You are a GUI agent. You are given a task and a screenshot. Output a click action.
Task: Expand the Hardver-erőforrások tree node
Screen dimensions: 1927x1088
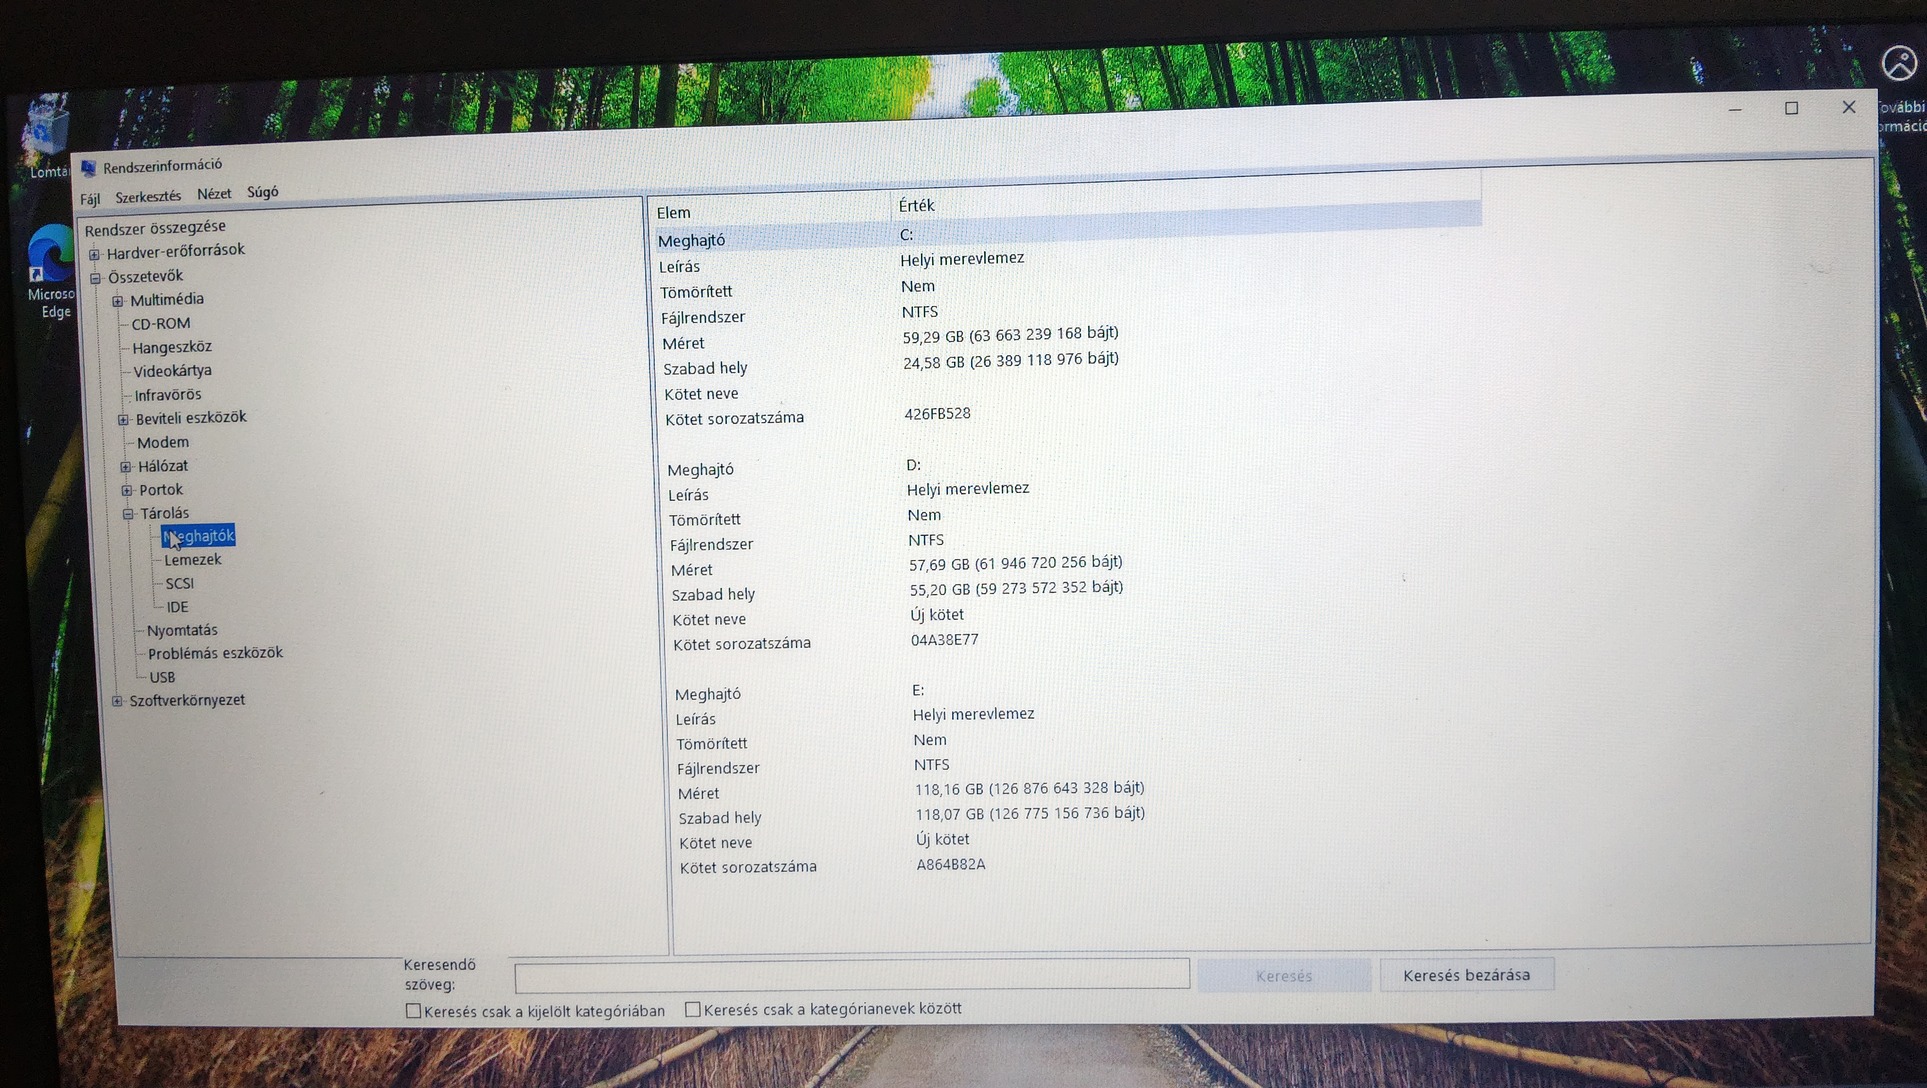(x=94, y=254)
